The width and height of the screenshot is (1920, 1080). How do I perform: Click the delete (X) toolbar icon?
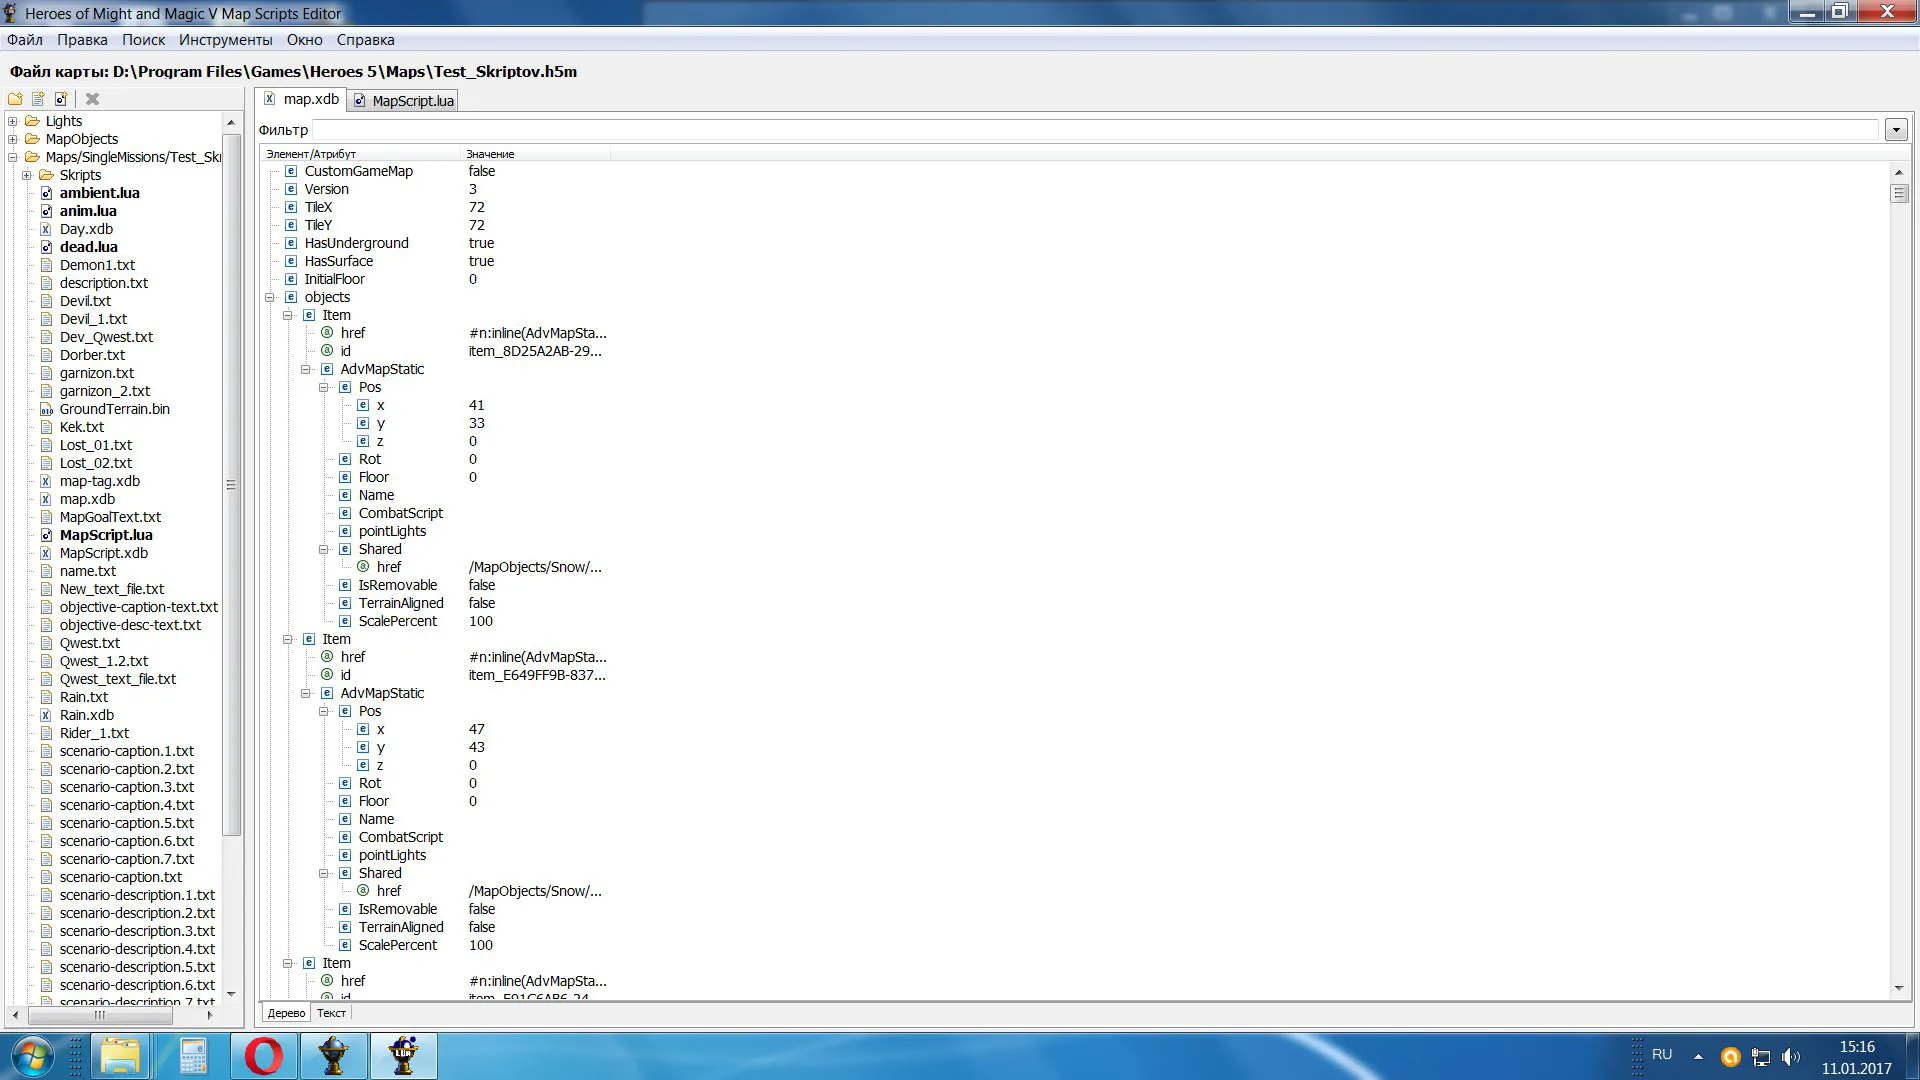point(92,99)
